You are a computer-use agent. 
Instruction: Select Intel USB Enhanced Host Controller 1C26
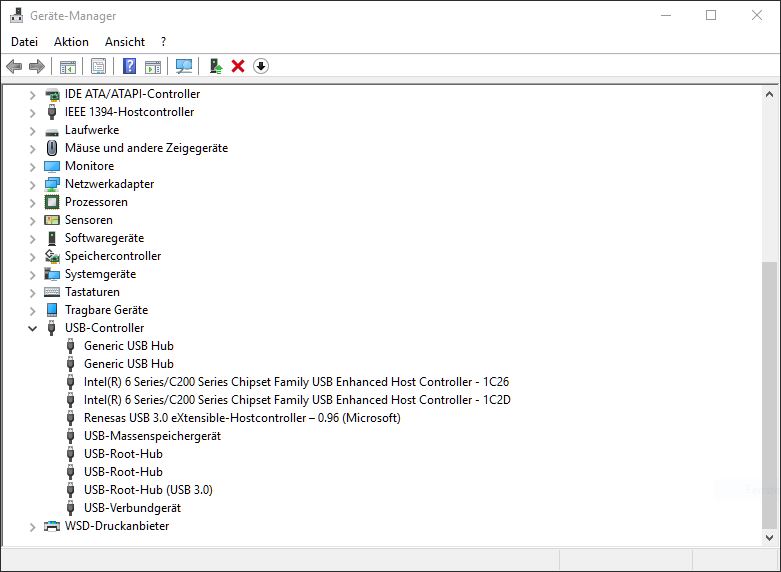pyautogui.click(x=296, y=382)
